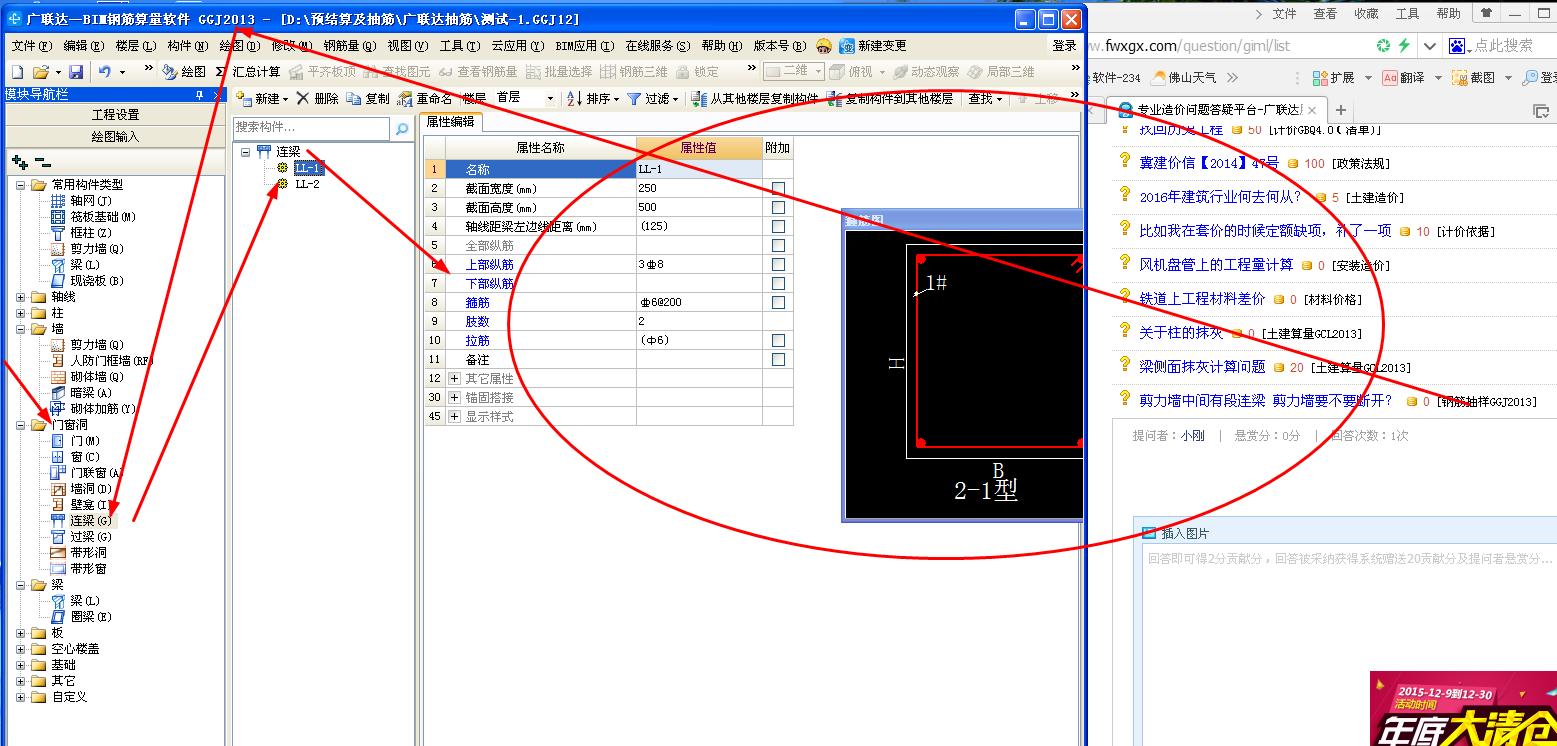This screenshot has width=1557, height=746.
Task: Expand the 基础 folder
Action: click(x=21, y=665)
